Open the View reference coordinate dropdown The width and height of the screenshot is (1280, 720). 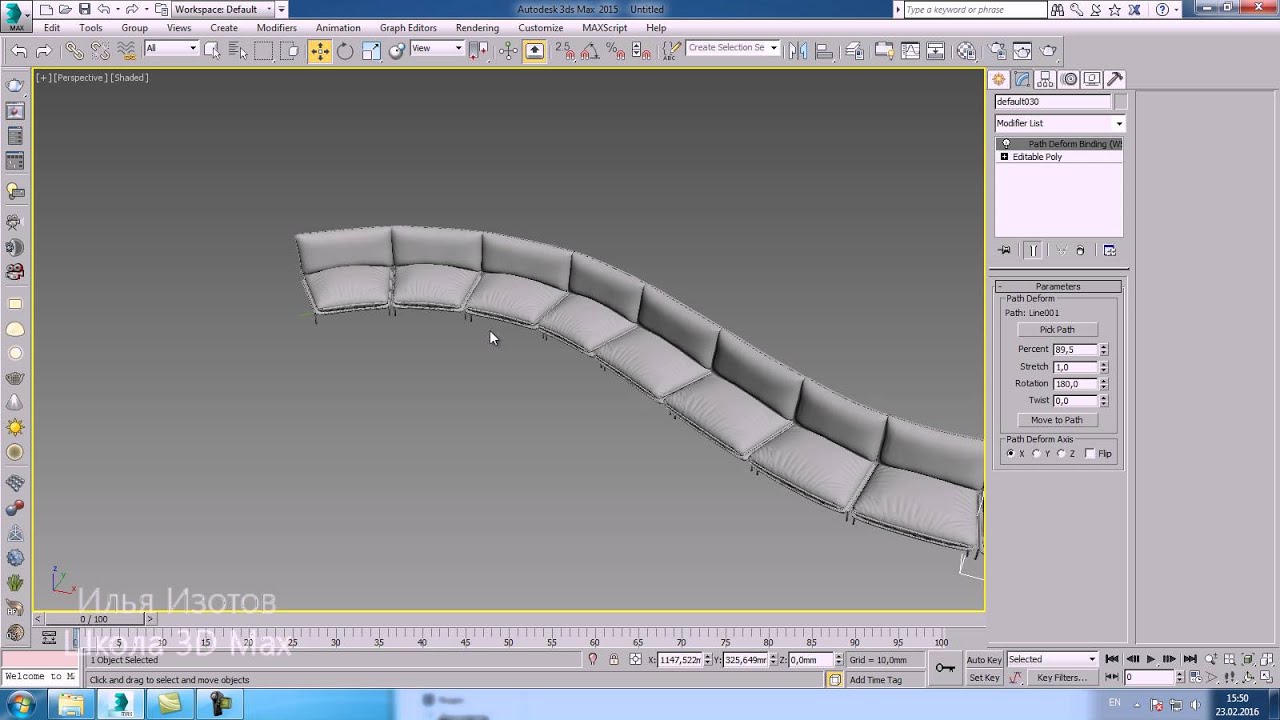[x=437, y=48]
